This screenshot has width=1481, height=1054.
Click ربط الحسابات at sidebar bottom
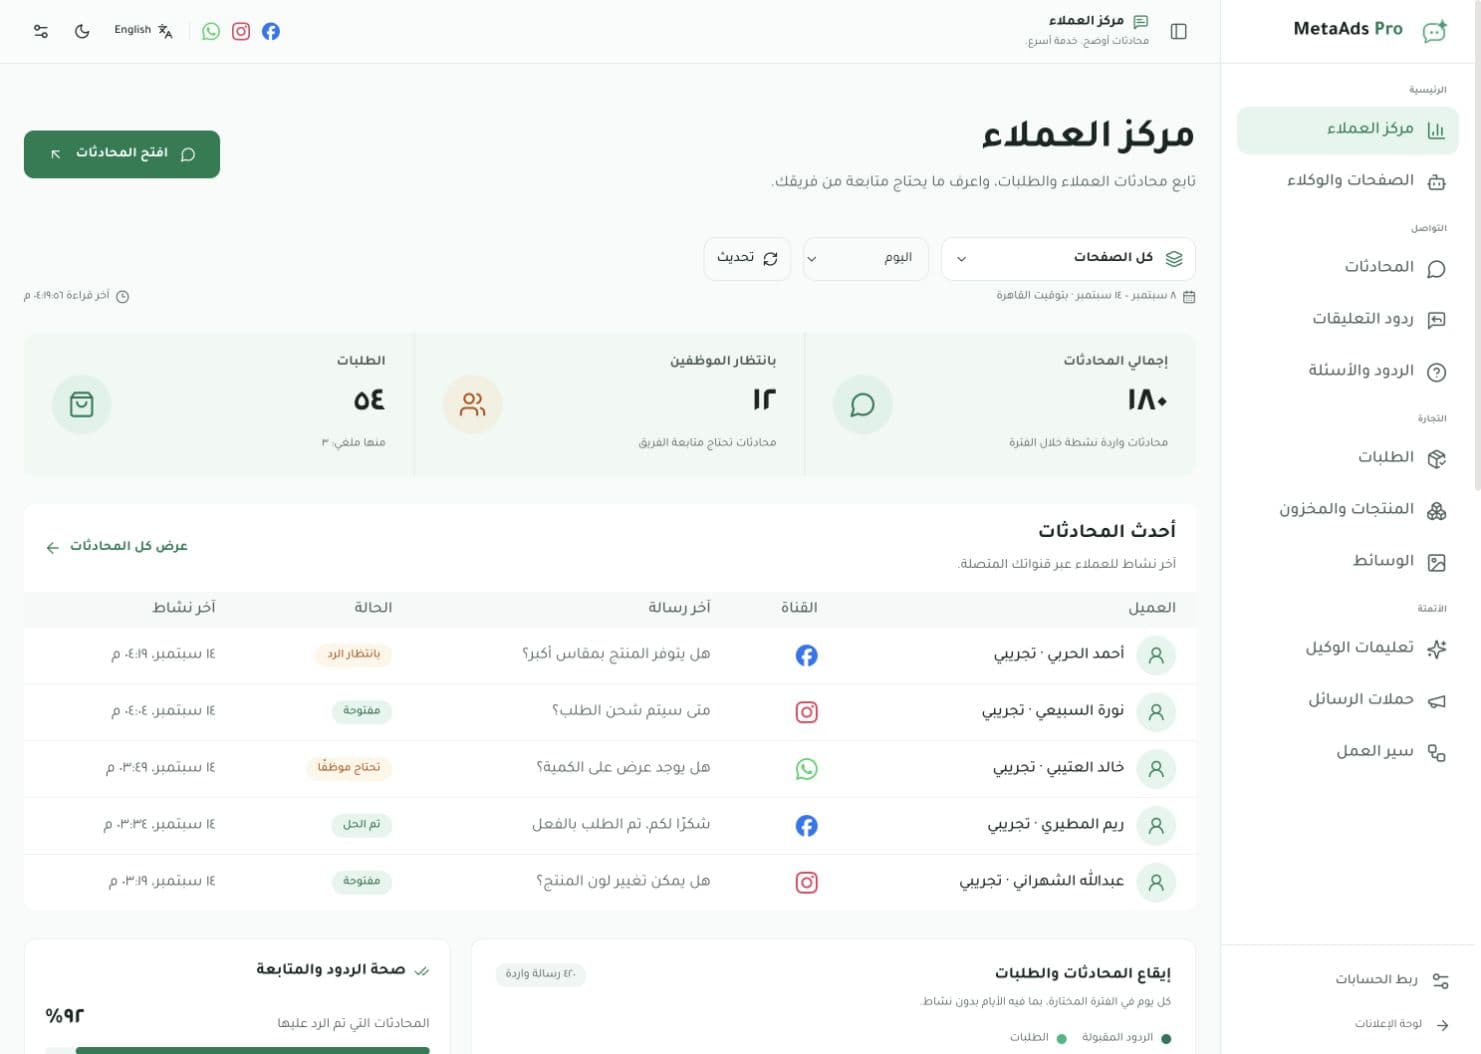click(x=1391, y=980)
